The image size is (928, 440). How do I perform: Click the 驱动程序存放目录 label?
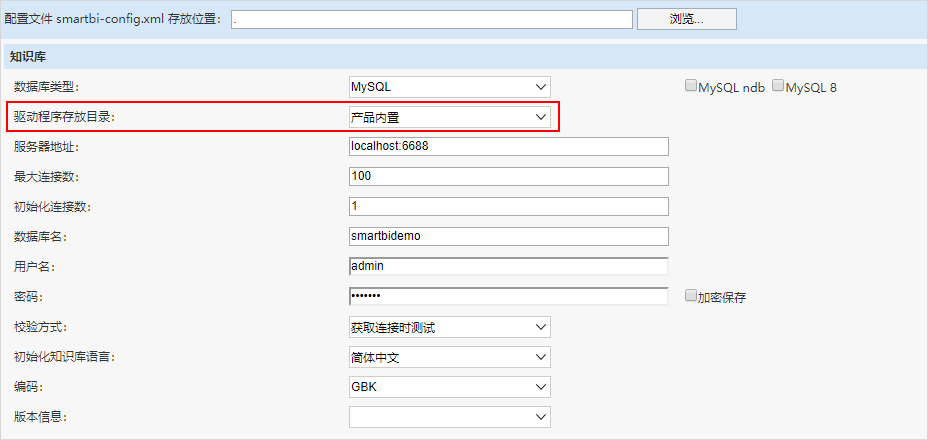tap(64, 117)
